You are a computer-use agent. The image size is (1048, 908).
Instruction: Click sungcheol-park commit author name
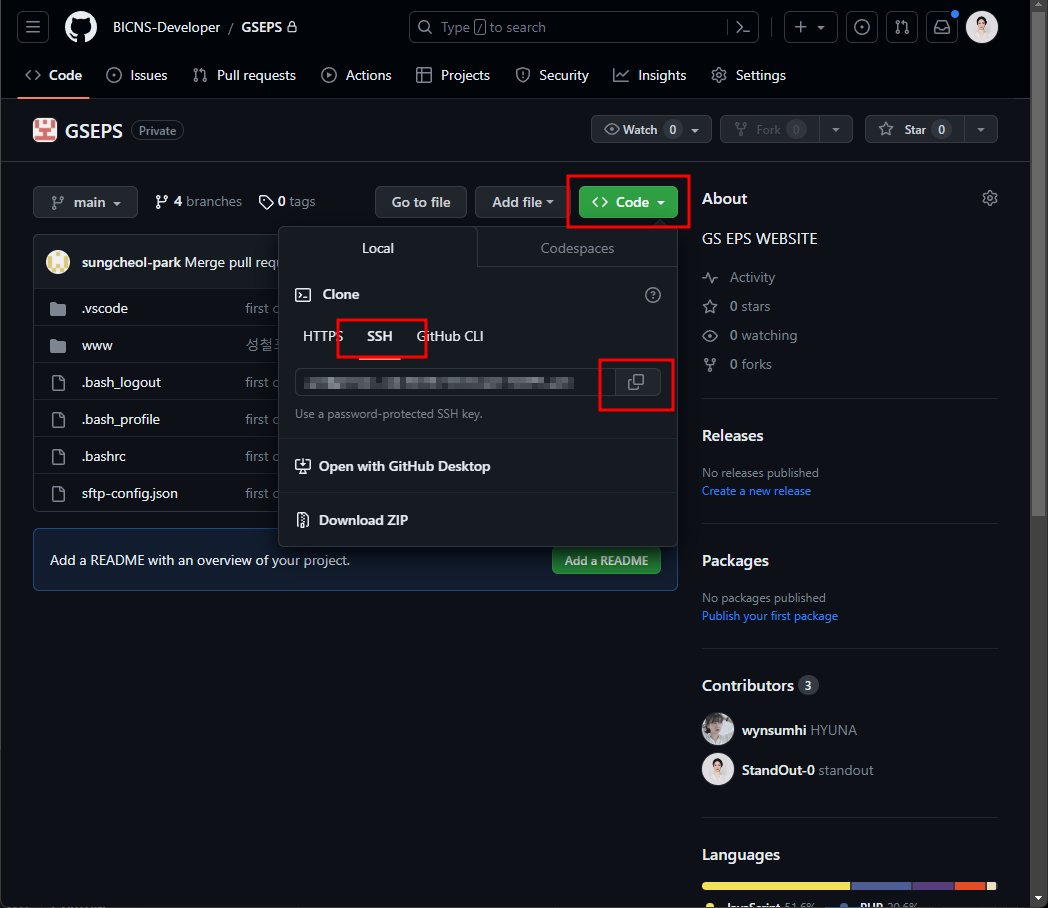pyautogui.click(x=131, y=263)
